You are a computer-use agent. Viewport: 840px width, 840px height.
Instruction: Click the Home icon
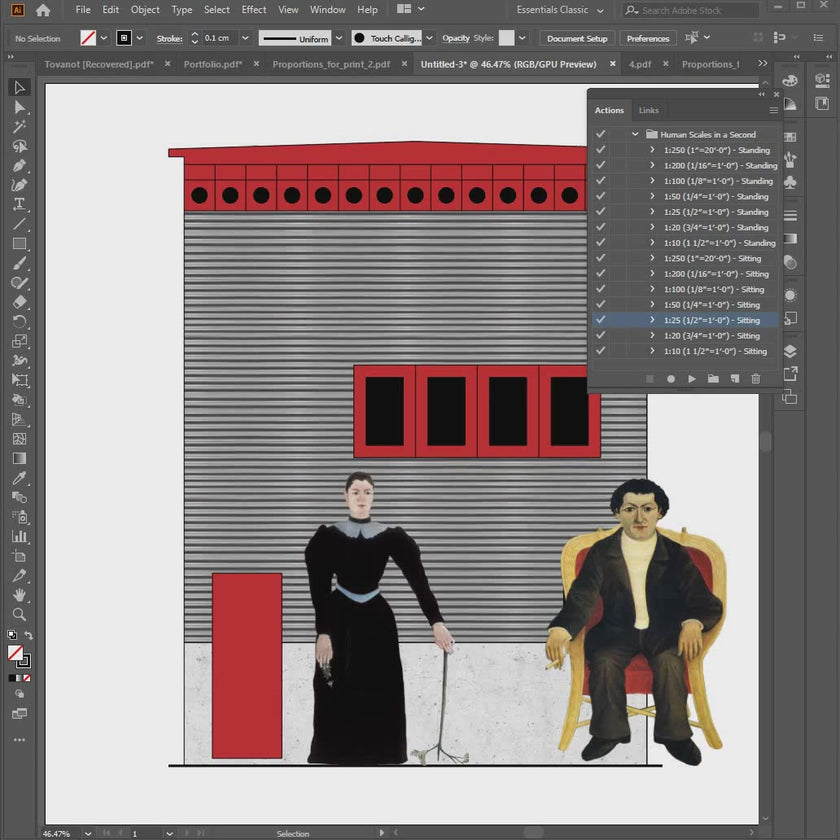pos(43,10)
